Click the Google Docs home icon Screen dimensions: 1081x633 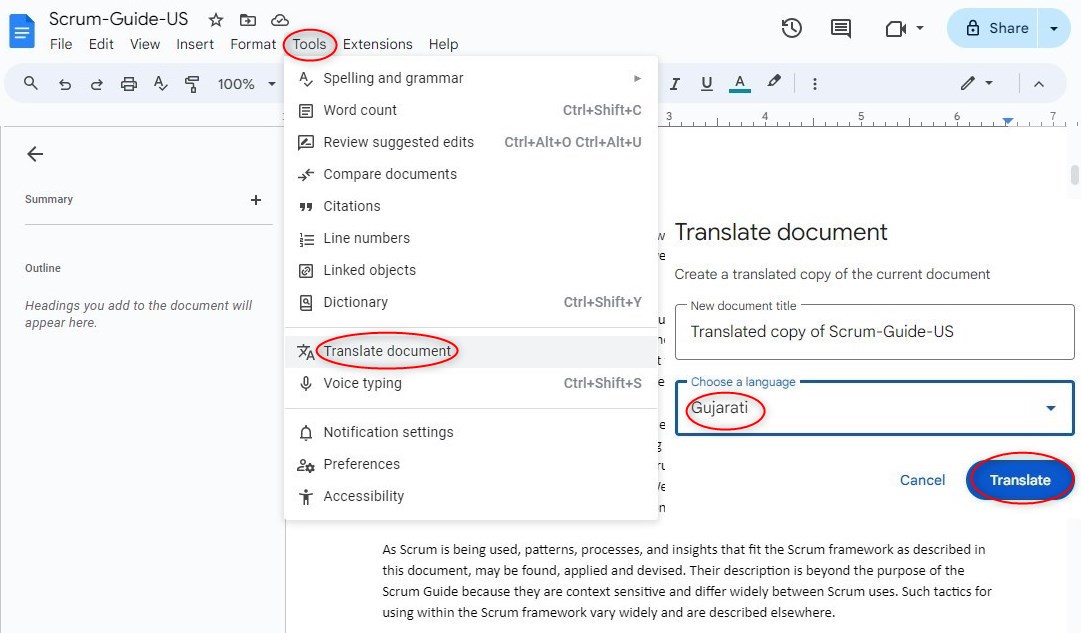coord(21,31)
